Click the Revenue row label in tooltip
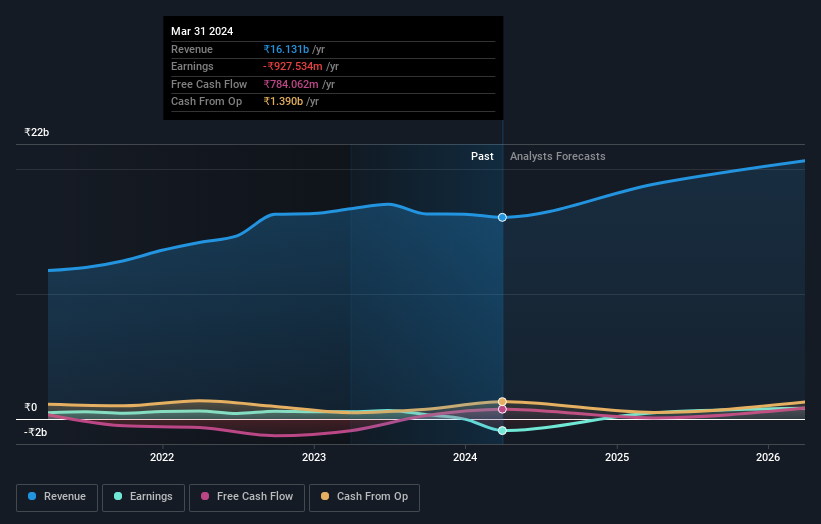This screenshot has width=821, height=524. click(192, 49)
